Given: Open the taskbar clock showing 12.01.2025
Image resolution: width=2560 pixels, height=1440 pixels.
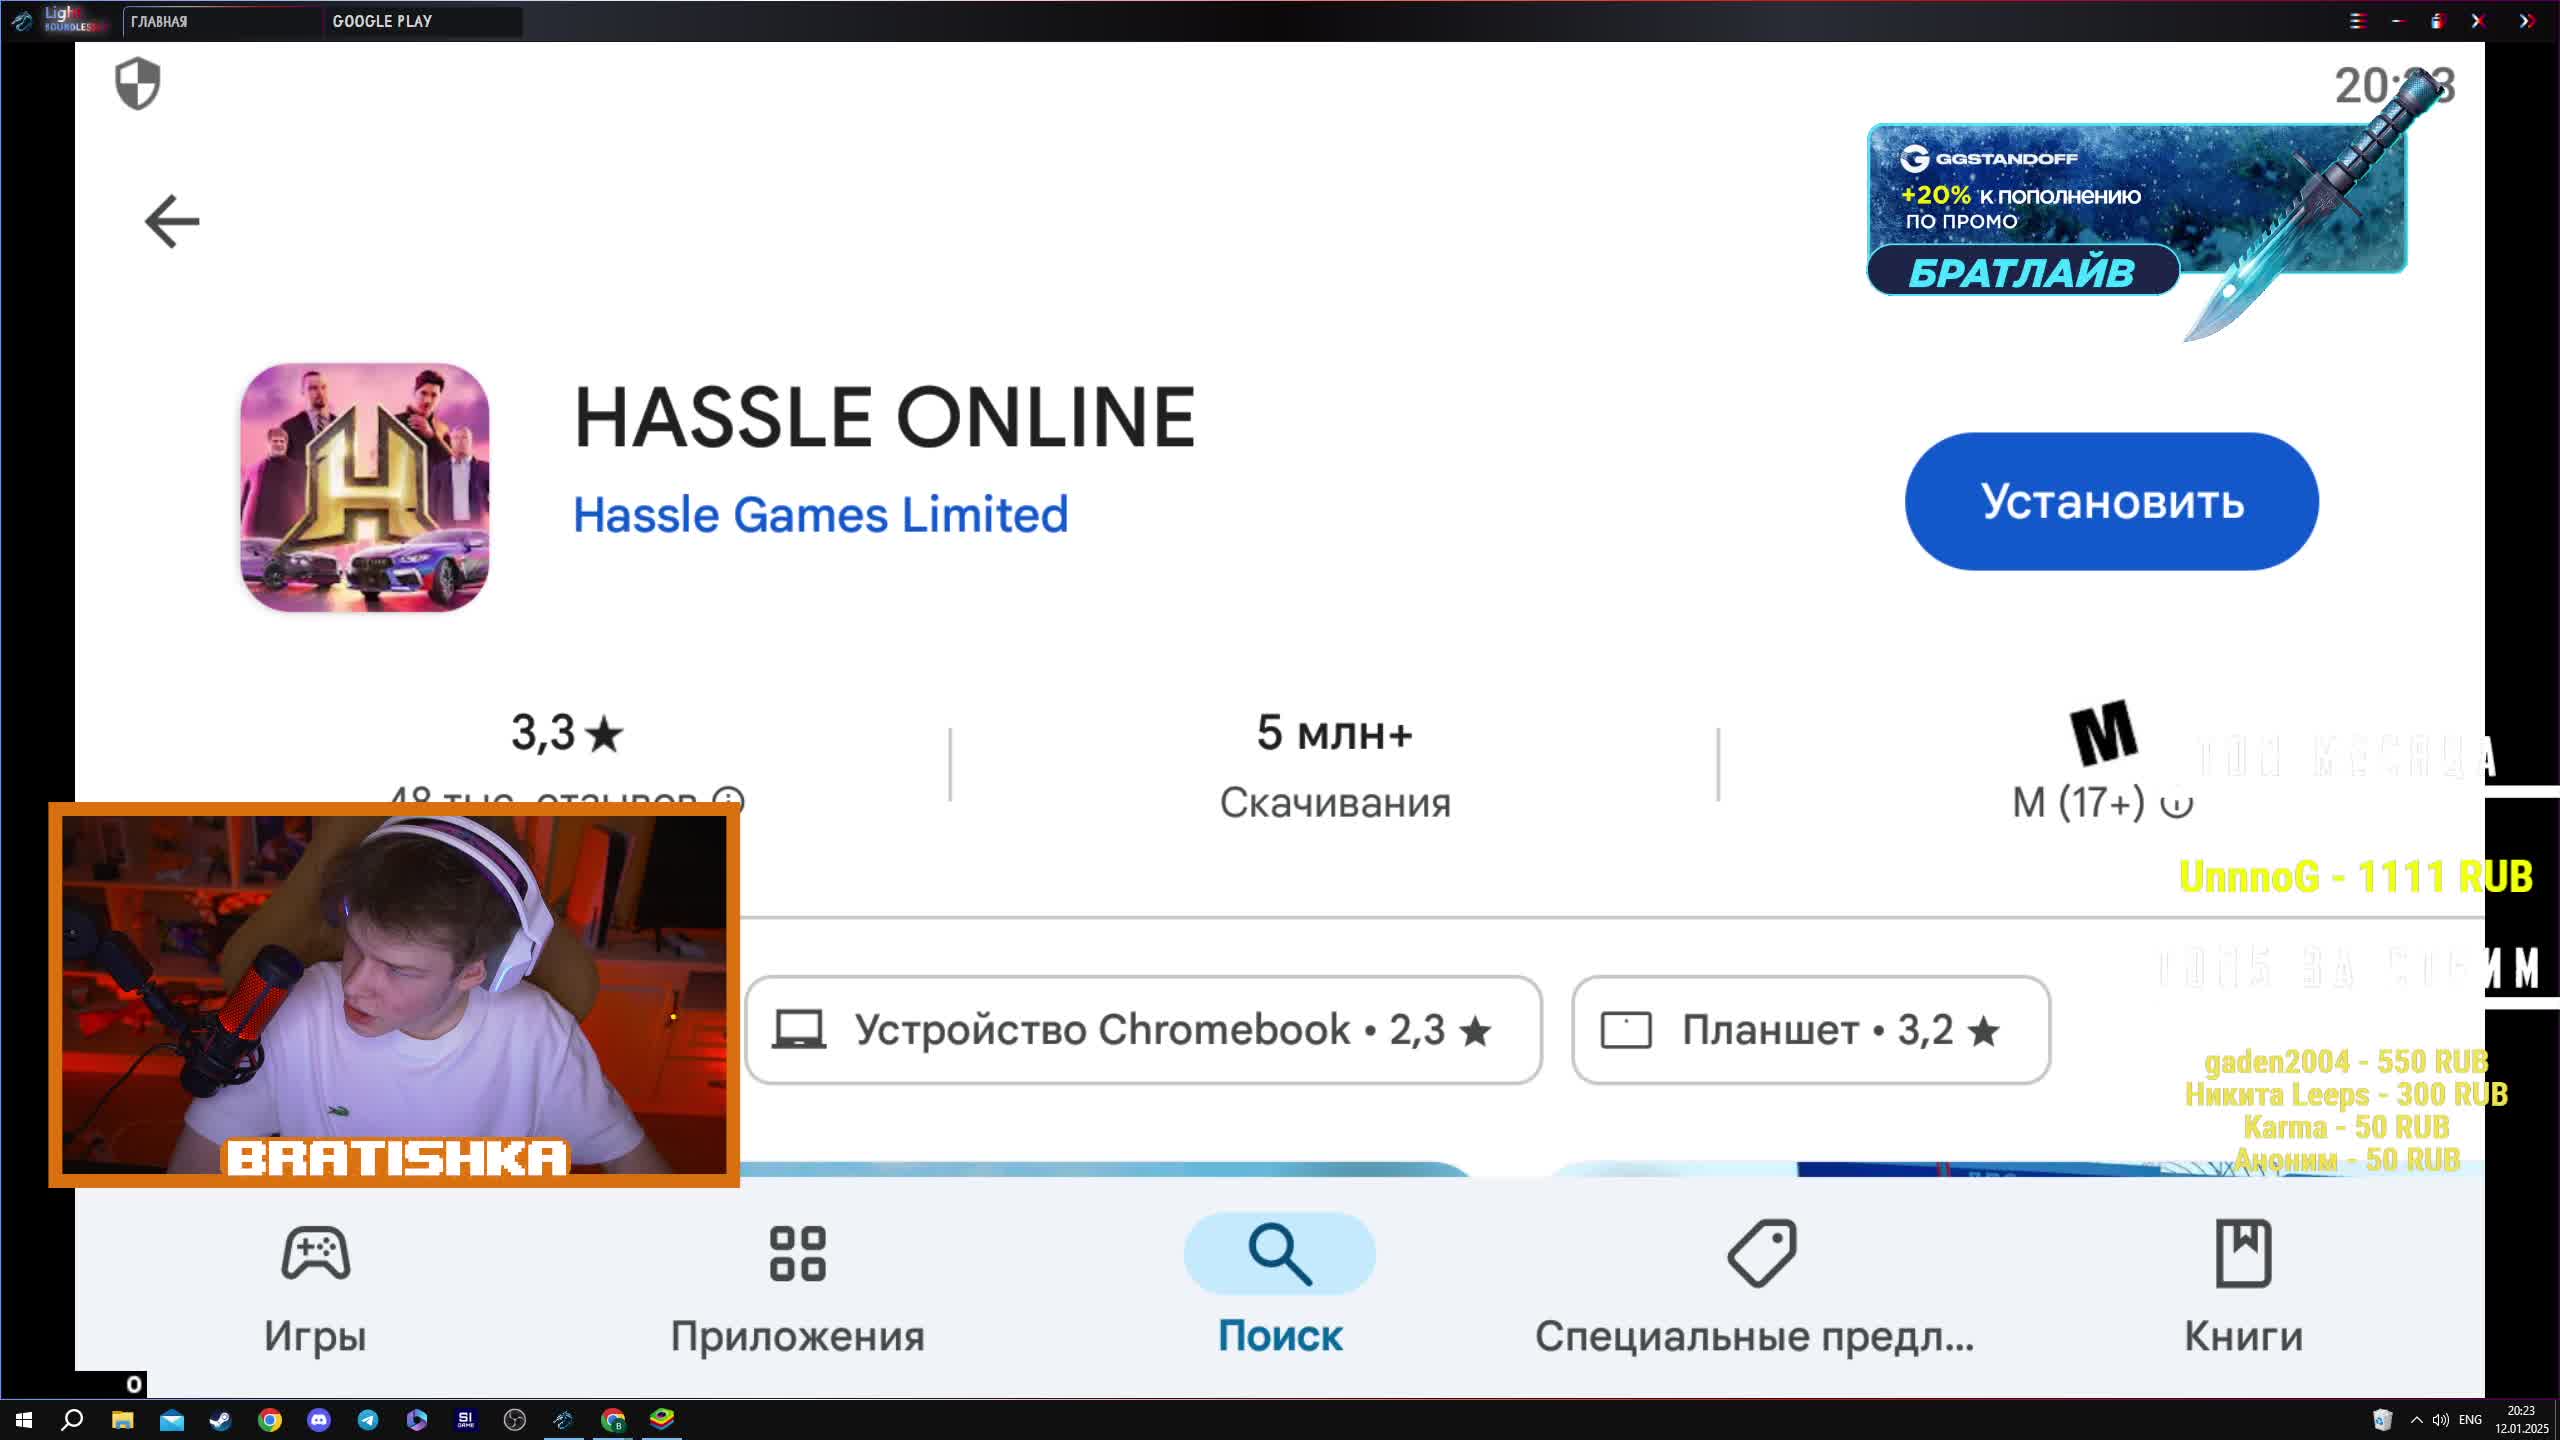Looking at the screenshot, I should [x=2521, y=1420].
